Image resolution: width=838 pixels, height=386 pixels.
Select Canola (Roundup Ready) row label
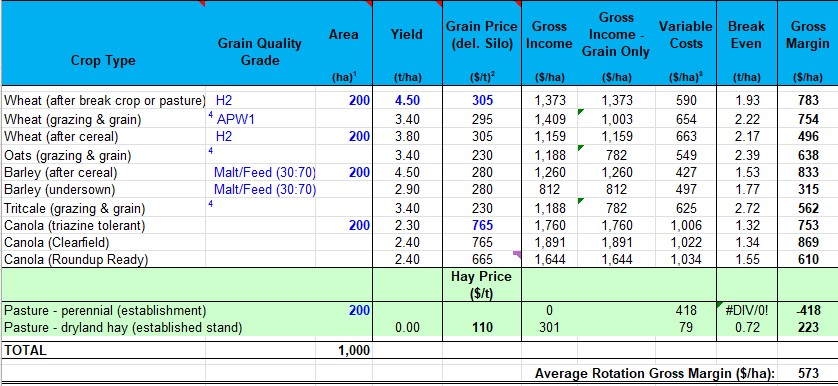(x=76, y=259)
